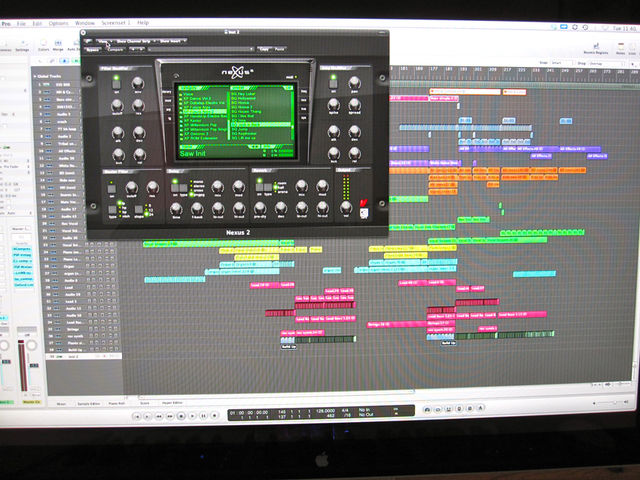The image size is (640, 480).
Task: Expand the Global Tracks disclosure triangle
Action: (x=35, y=76)
